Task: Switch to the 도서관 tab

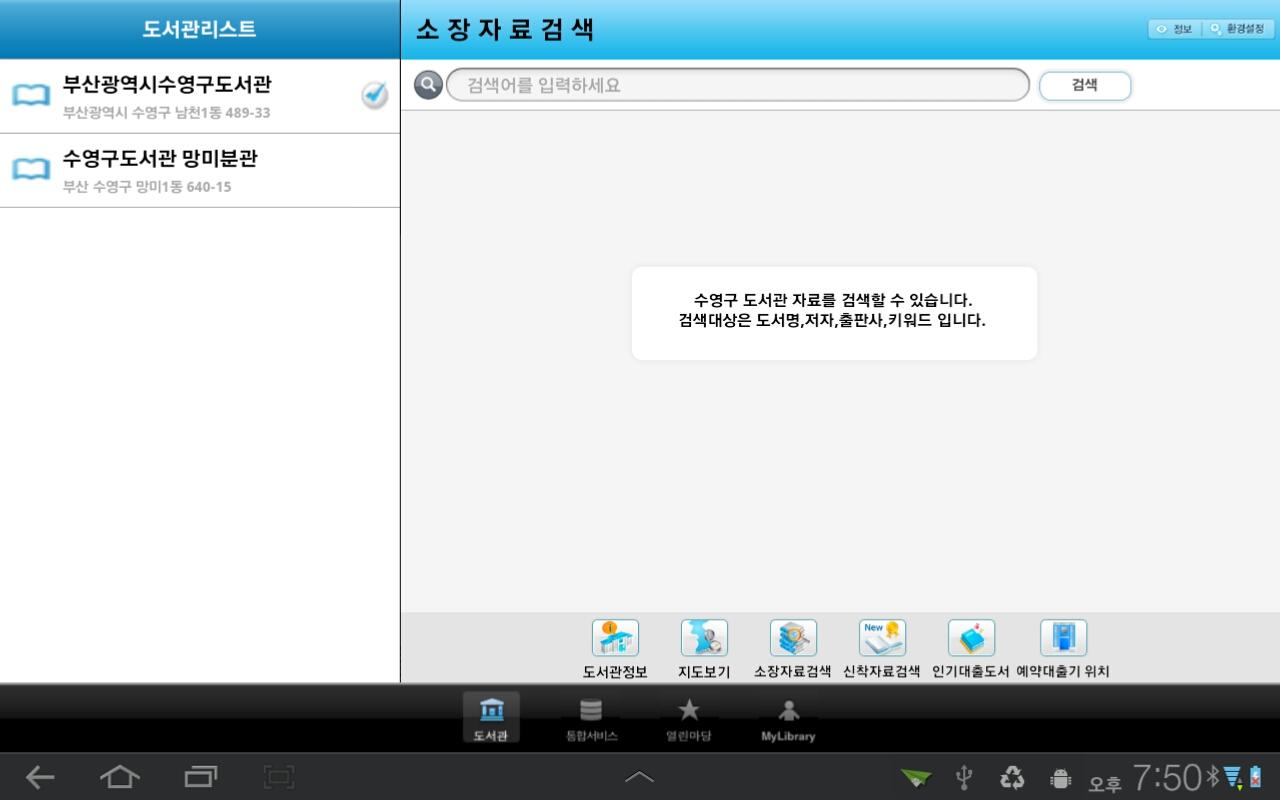Action: tap(491, 718)
